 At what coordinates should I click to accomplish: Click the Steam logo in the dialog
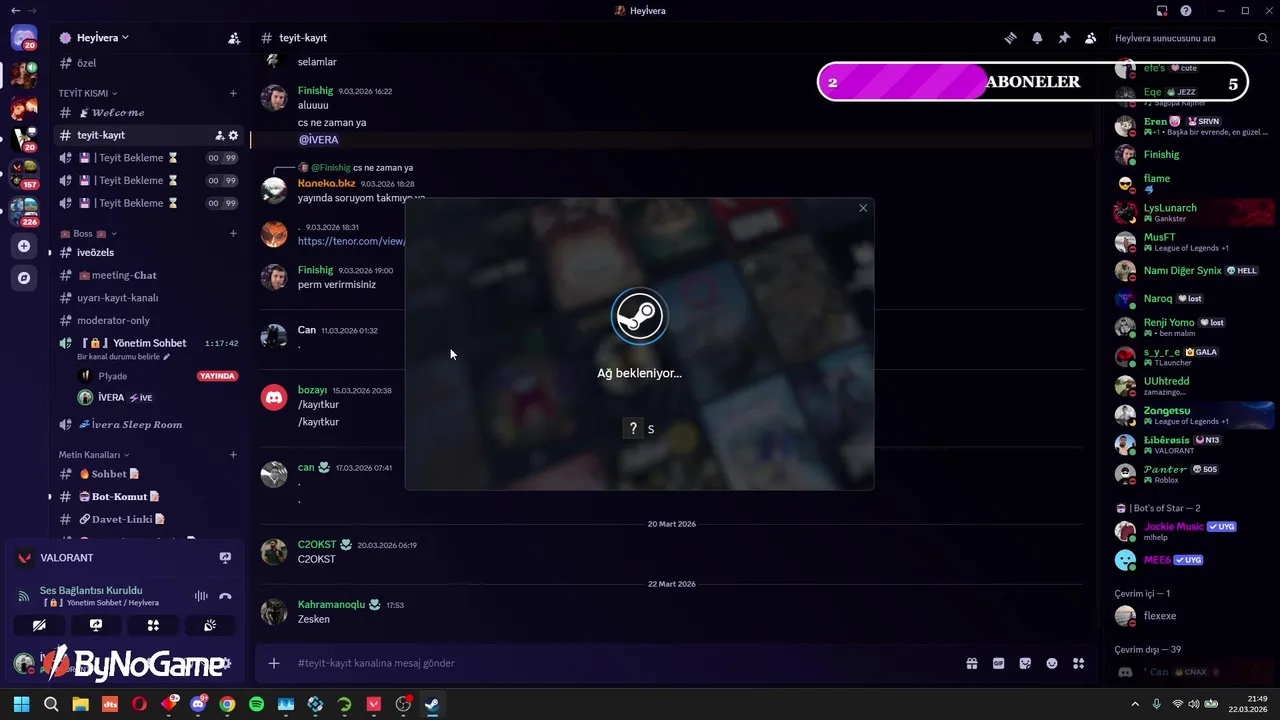(x=639, y=316)
